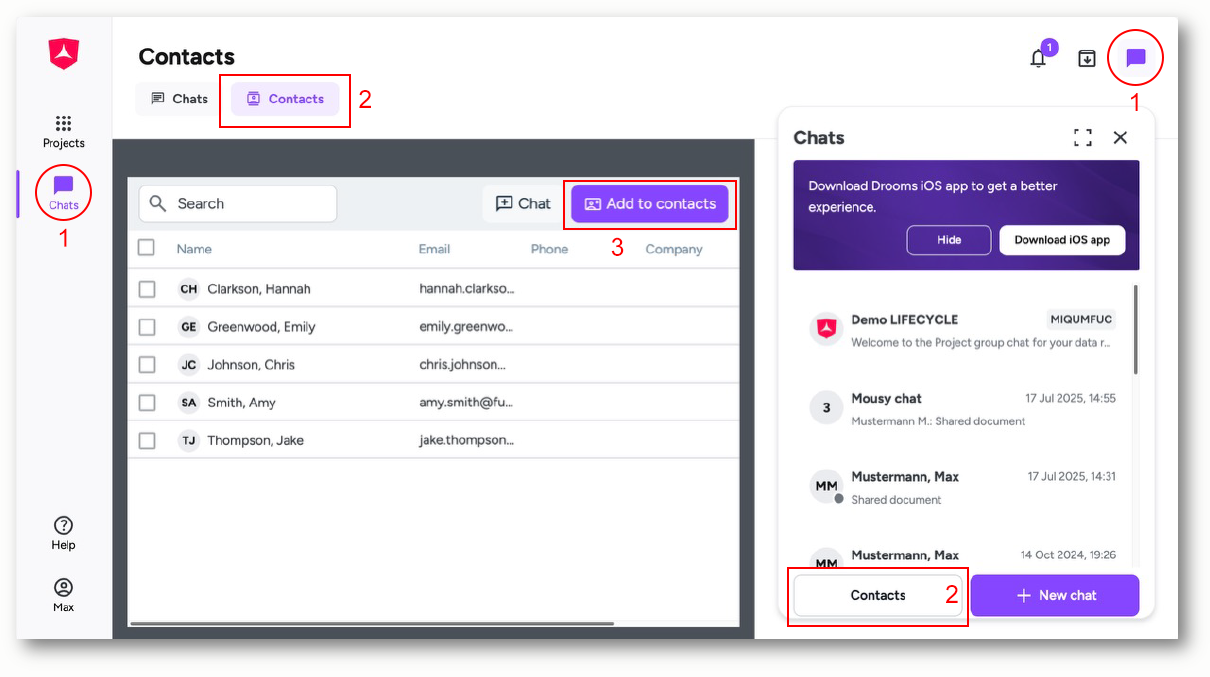Click the chat list vertical scrollbar
This screenshot has width=1210, height=677.
[1135, 330]
